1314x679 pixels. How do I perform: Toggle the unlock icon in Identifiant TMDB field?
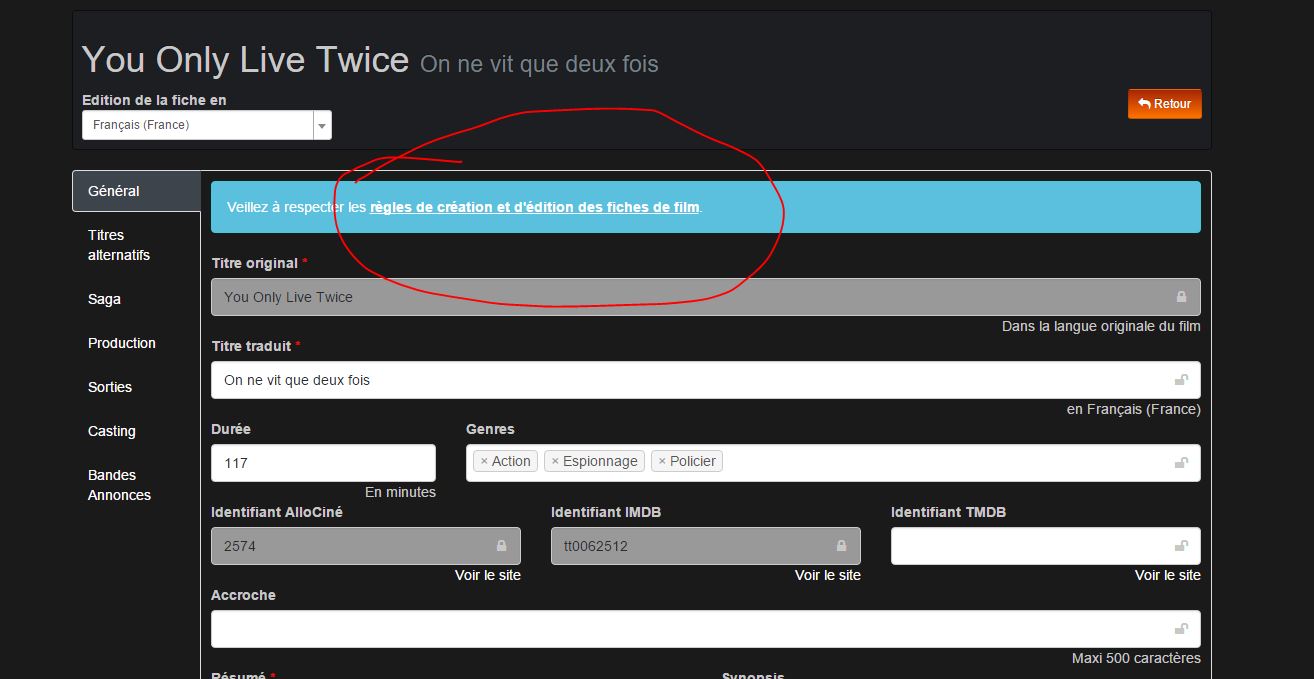(1181, 546)
